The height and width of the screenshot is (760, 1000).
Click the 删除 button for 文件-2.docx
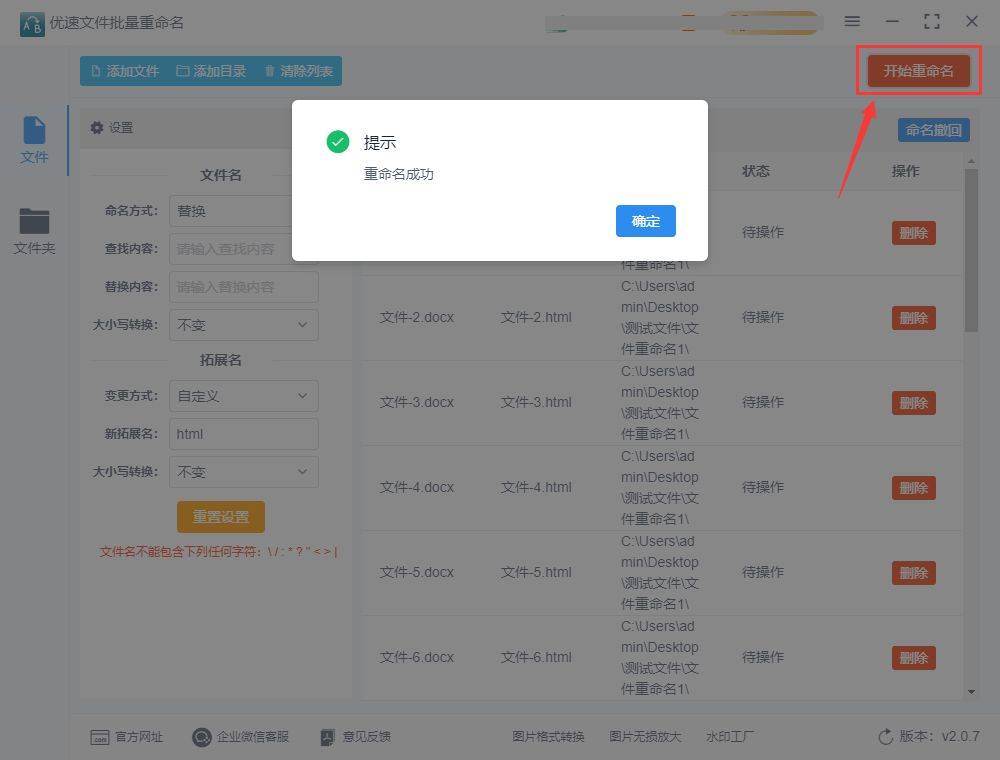(x=913, y=317)
